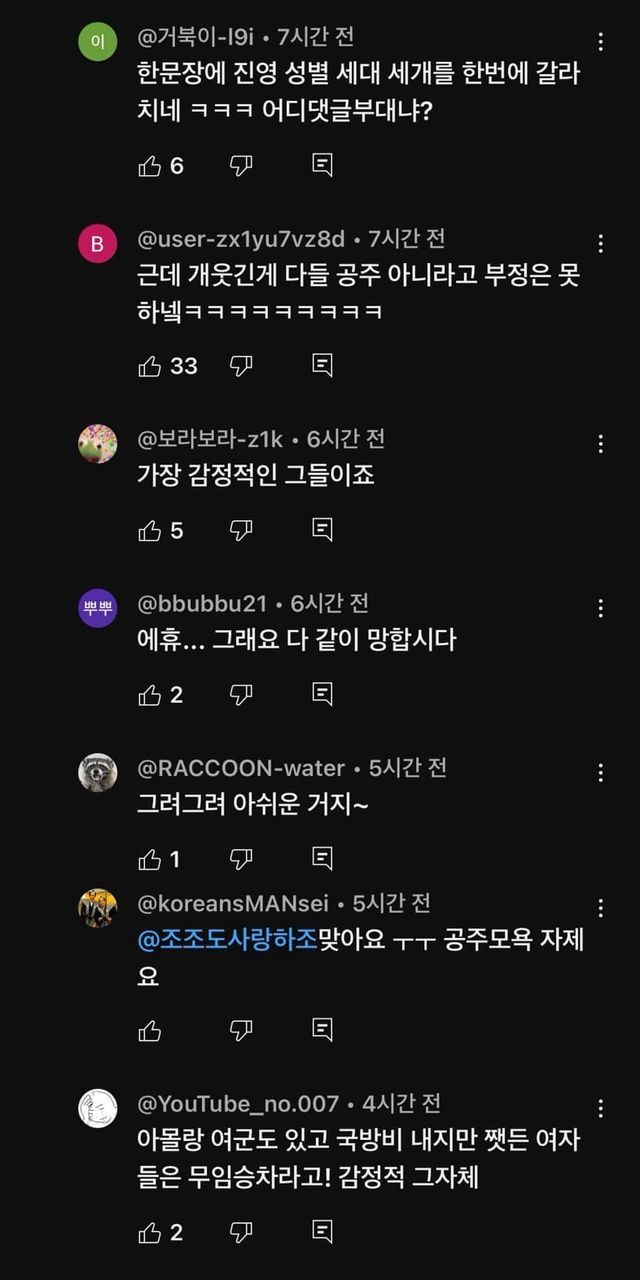
Task: Reply to @user-zx1yu7vz8d's comment
Action: pyautogui.click(x=322, y=366)
